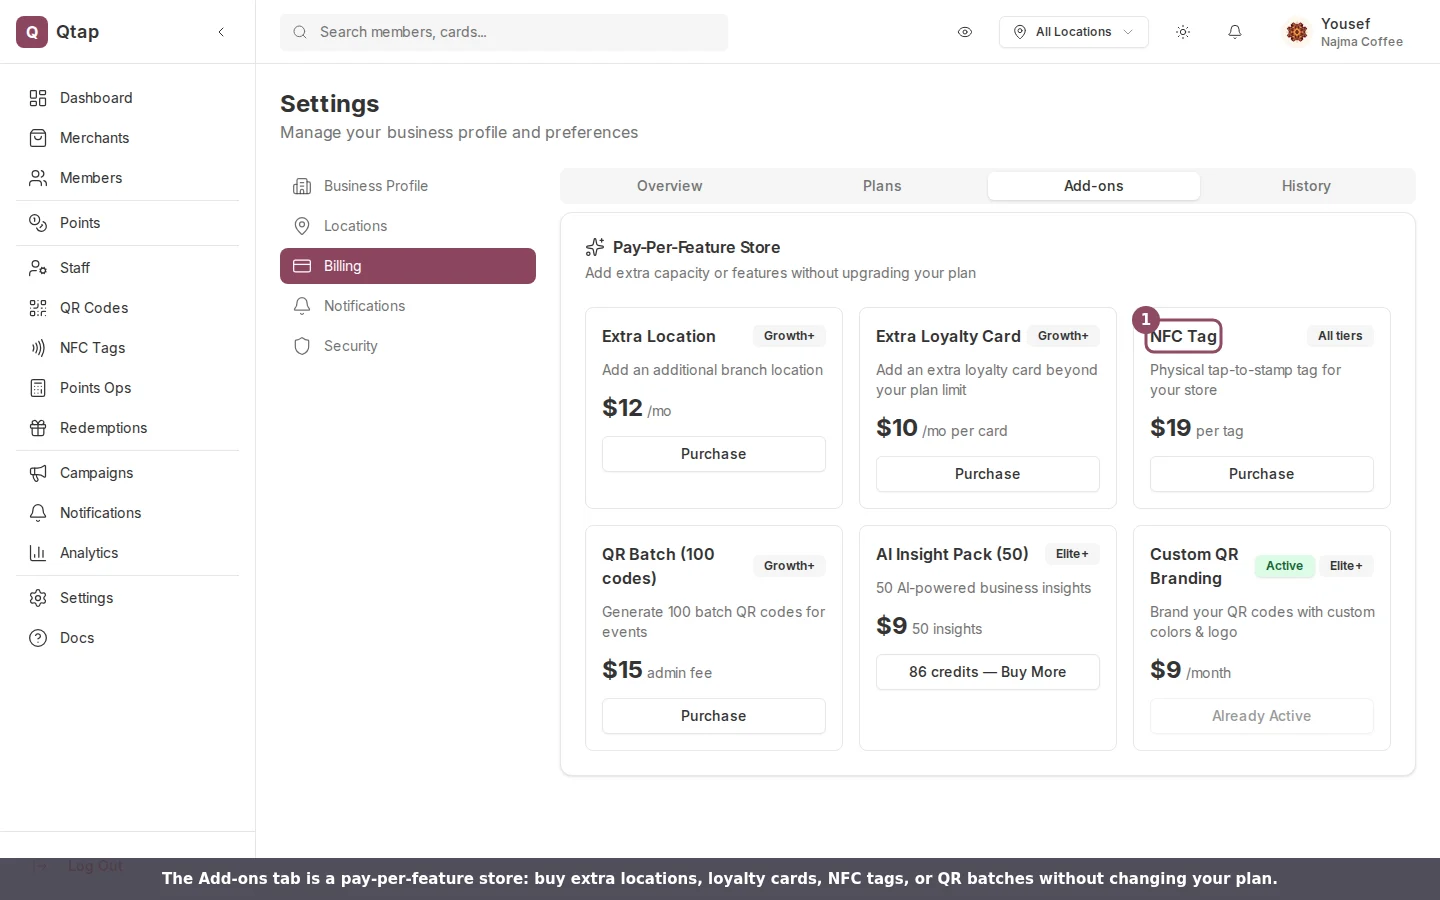Select Locations settings section
Image resolution: width=1440 pixels, height=900 pixels.
(x=408, y=226)
